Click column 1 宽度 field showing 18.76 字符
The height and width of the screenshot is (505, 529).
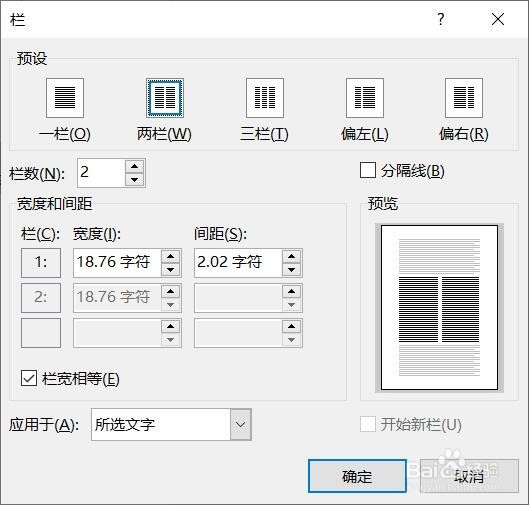pyautogui.click(x=117, y=263)
